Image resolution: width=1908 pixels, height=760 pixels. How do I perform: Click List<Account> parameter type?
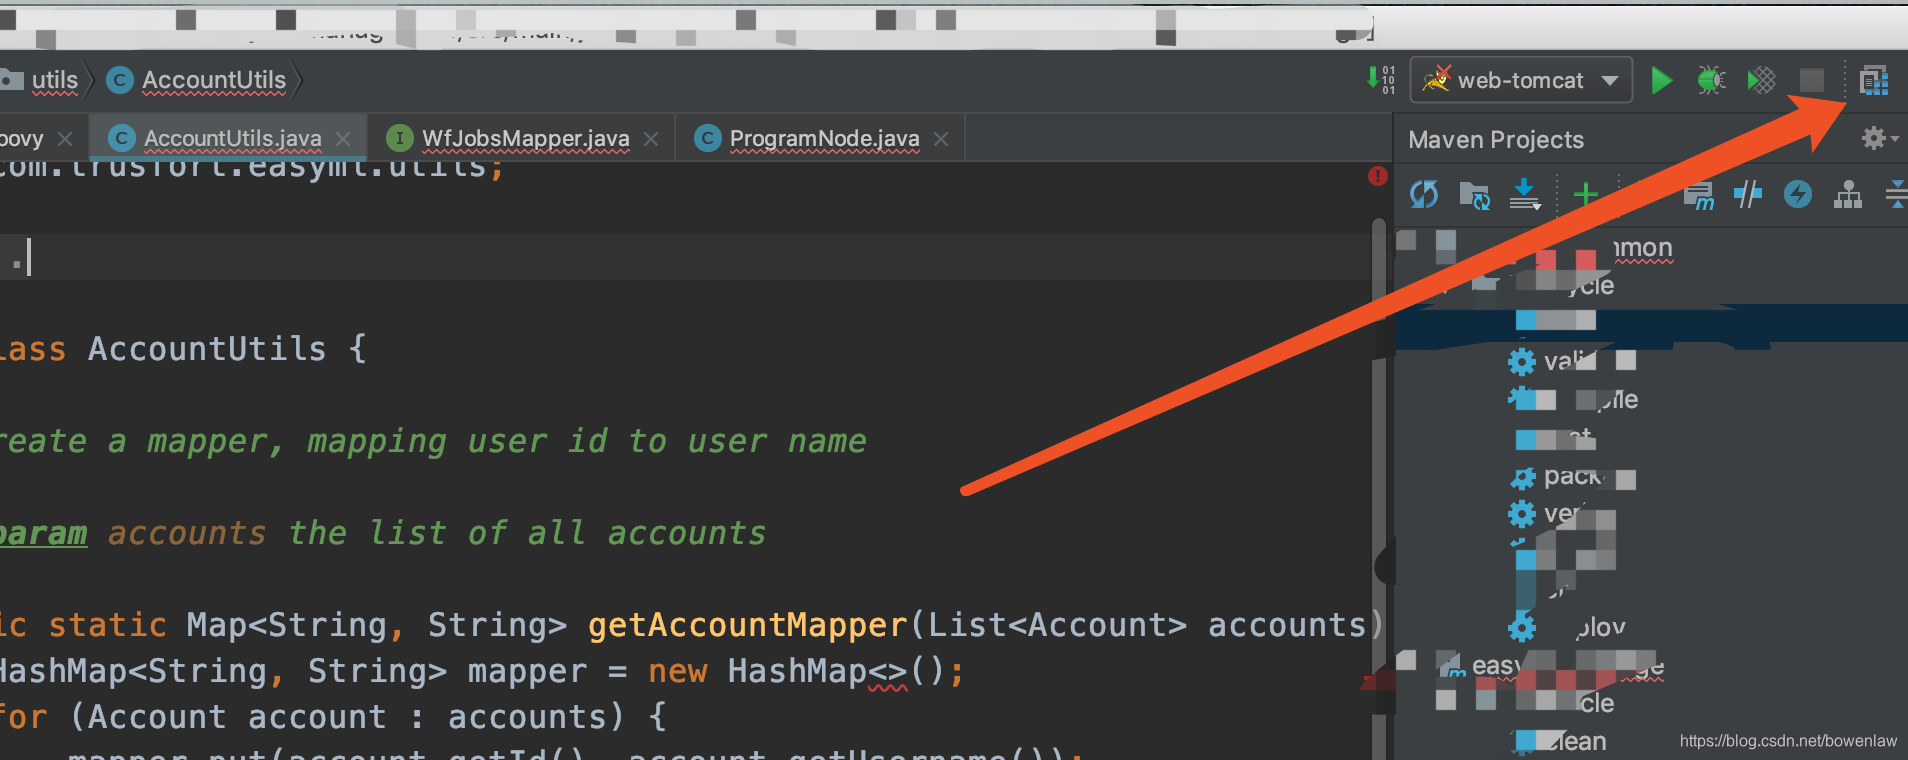(x=1057, y=625)
